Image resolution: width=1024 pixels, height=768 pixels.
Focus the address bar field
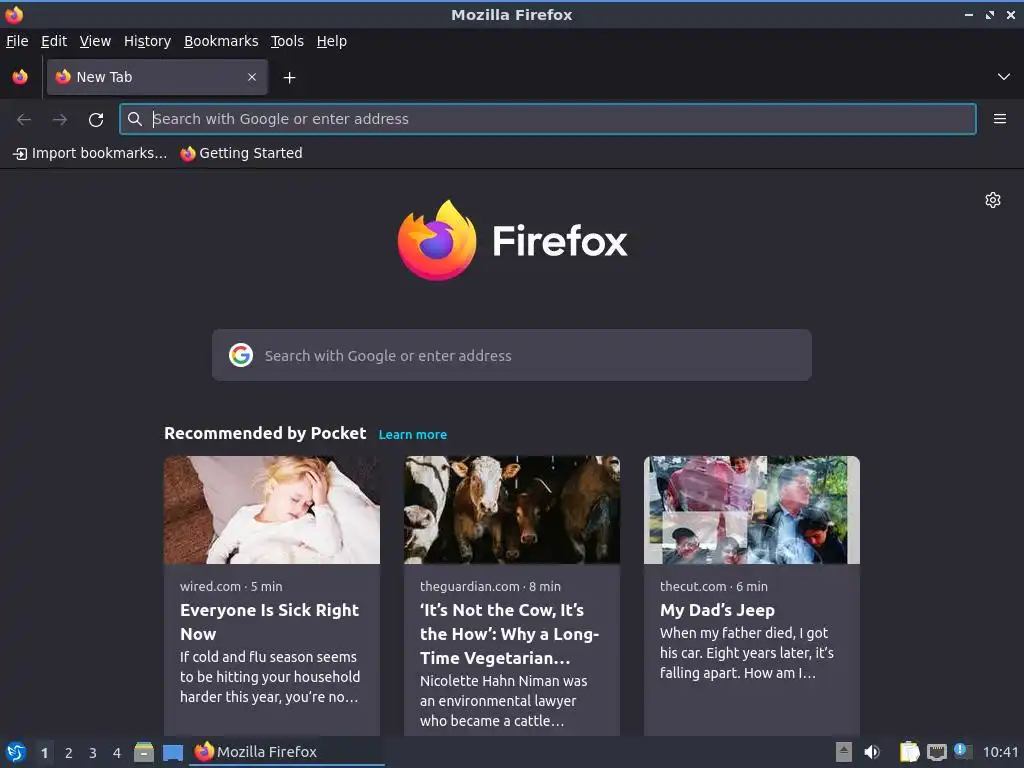(x=548, y=119)
